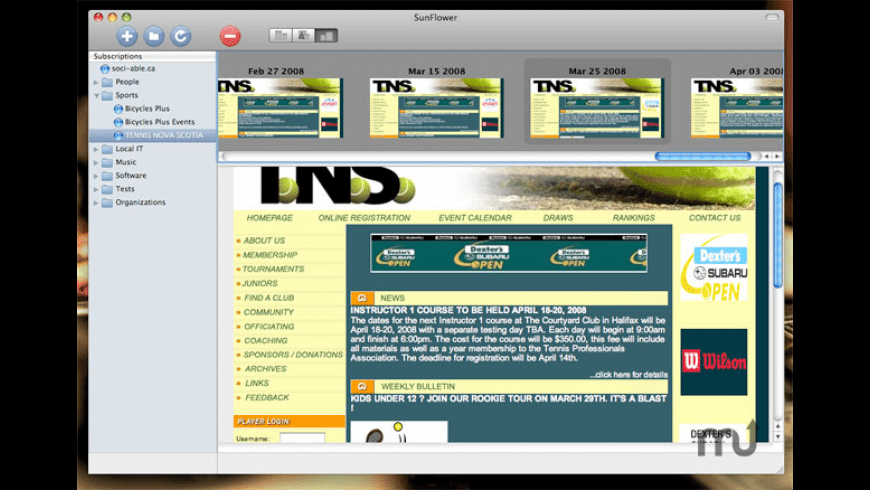Click the Wilson sponsor logo
The height and width of the screenshot is (490, 870).
point(714,362)
